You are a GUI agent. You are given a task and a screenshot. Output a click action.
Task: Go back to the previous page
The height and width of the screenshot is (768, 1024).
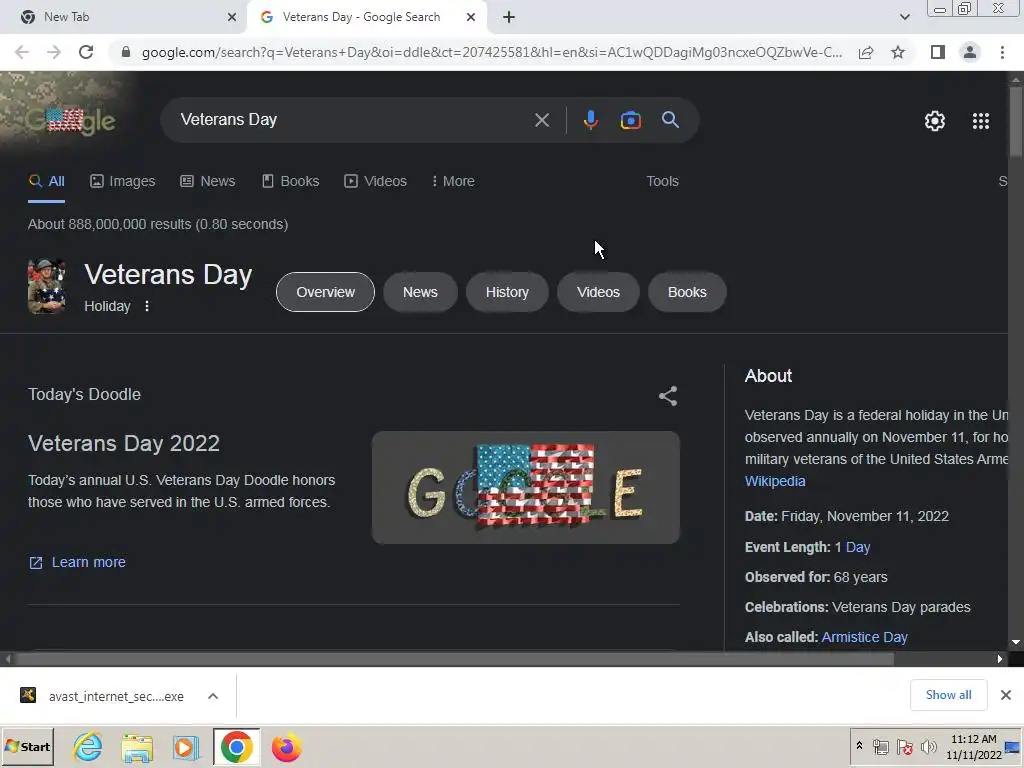point(22,52)
